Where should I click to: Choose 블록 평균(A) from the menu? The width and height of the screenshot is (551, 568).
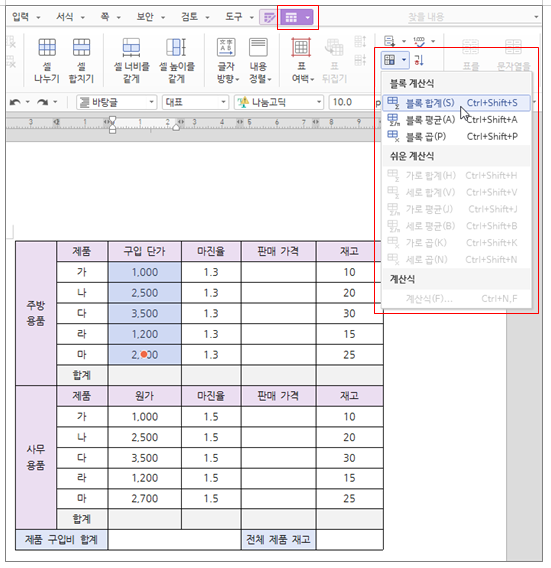click(x=456, y=120)
